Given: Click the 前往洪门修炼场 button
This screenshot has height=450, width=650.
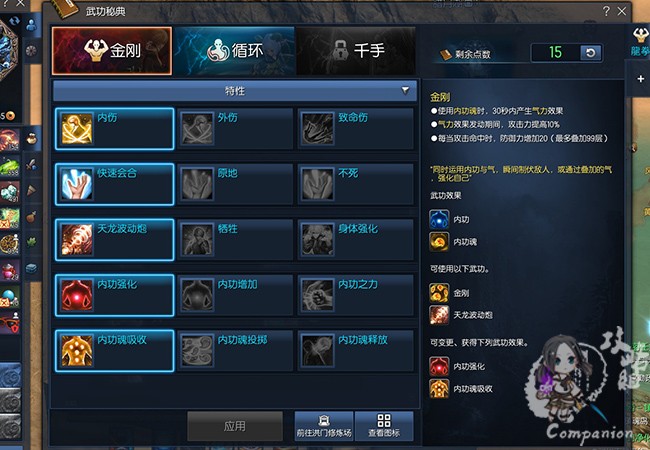Looking at the screenshot, I should 324,426.
